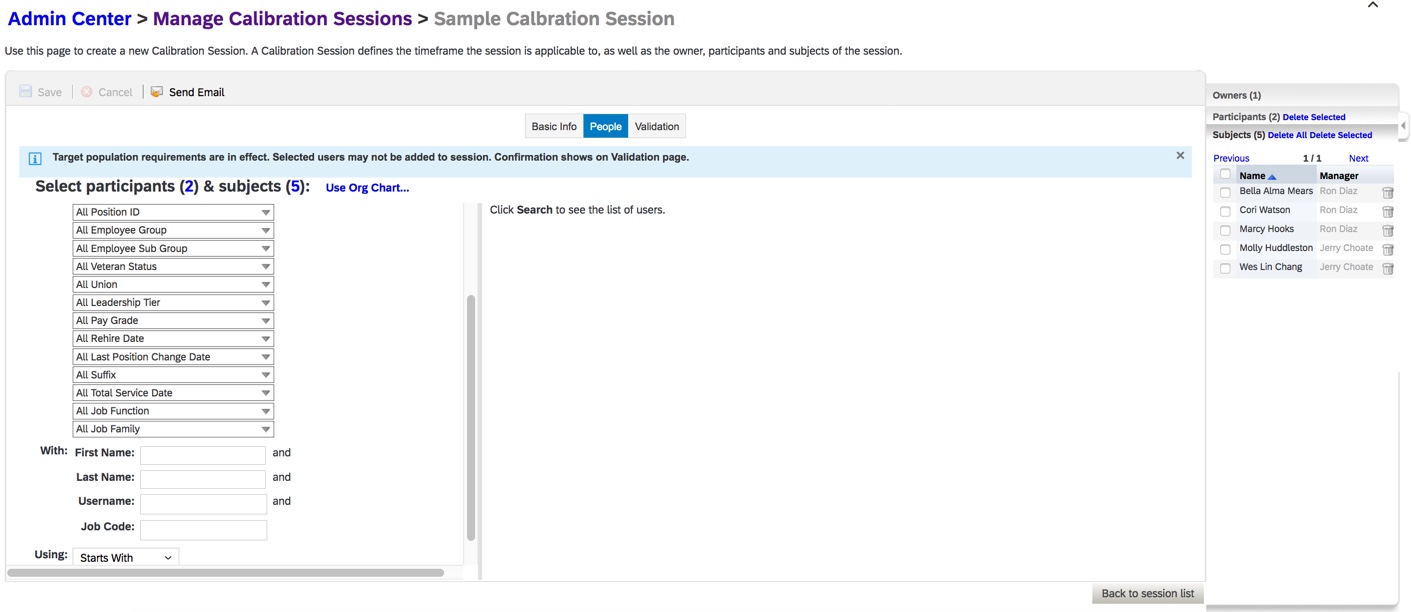Click the Back to session list button
The image size is (1411, 612).
[1147, 593]
